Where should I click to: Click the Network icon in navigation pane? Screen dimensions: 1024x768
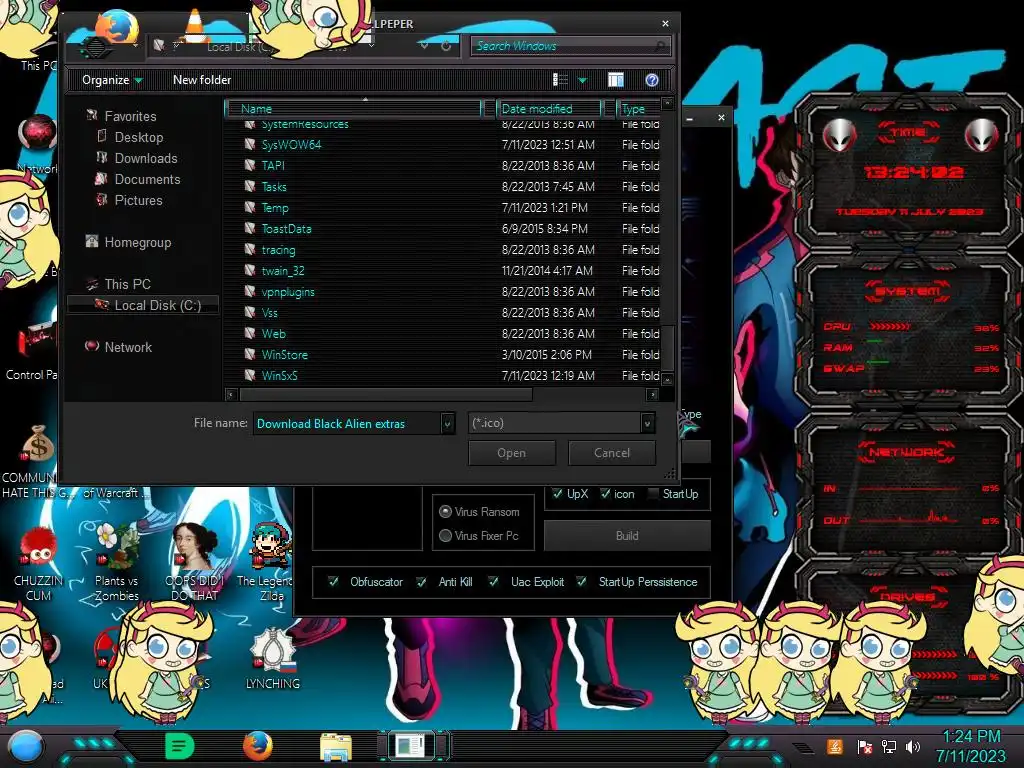92,346
